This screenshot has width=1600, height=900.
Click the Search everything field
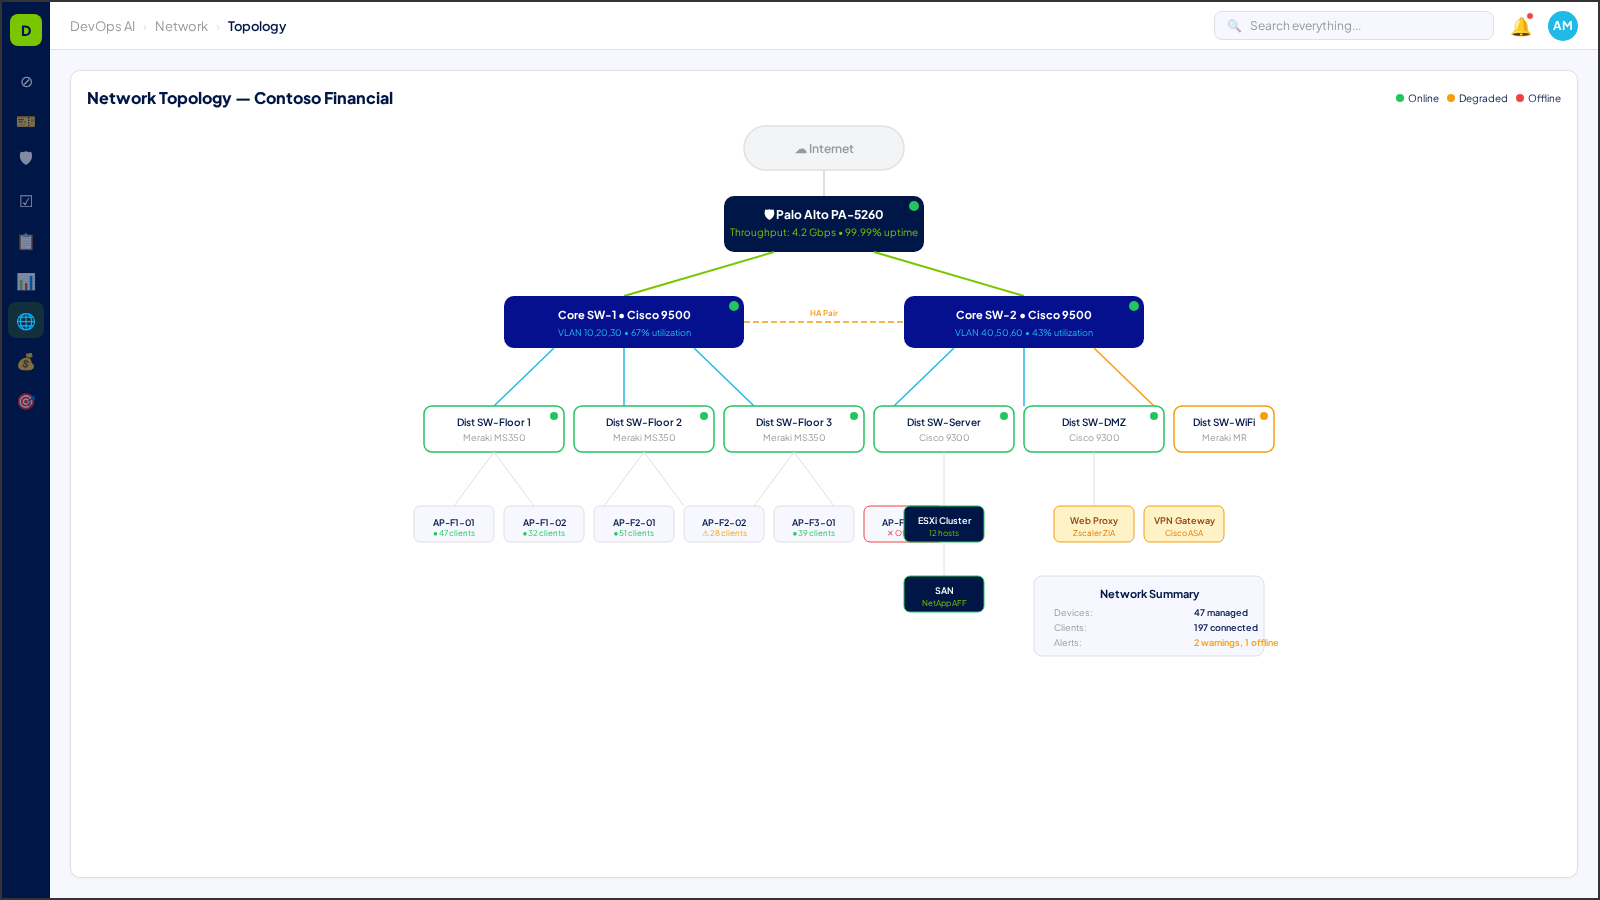1352,25
